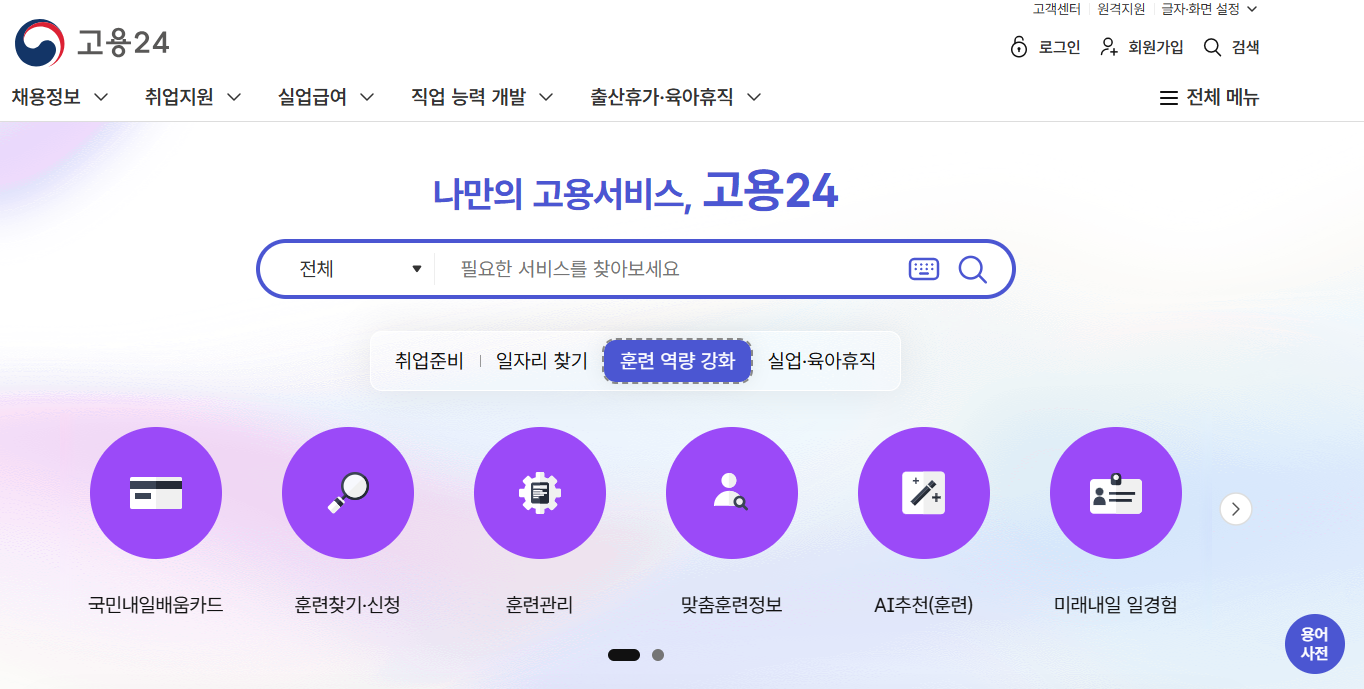
Task: Expand the 전체 search category dropdown
Action: coord(360,269)
